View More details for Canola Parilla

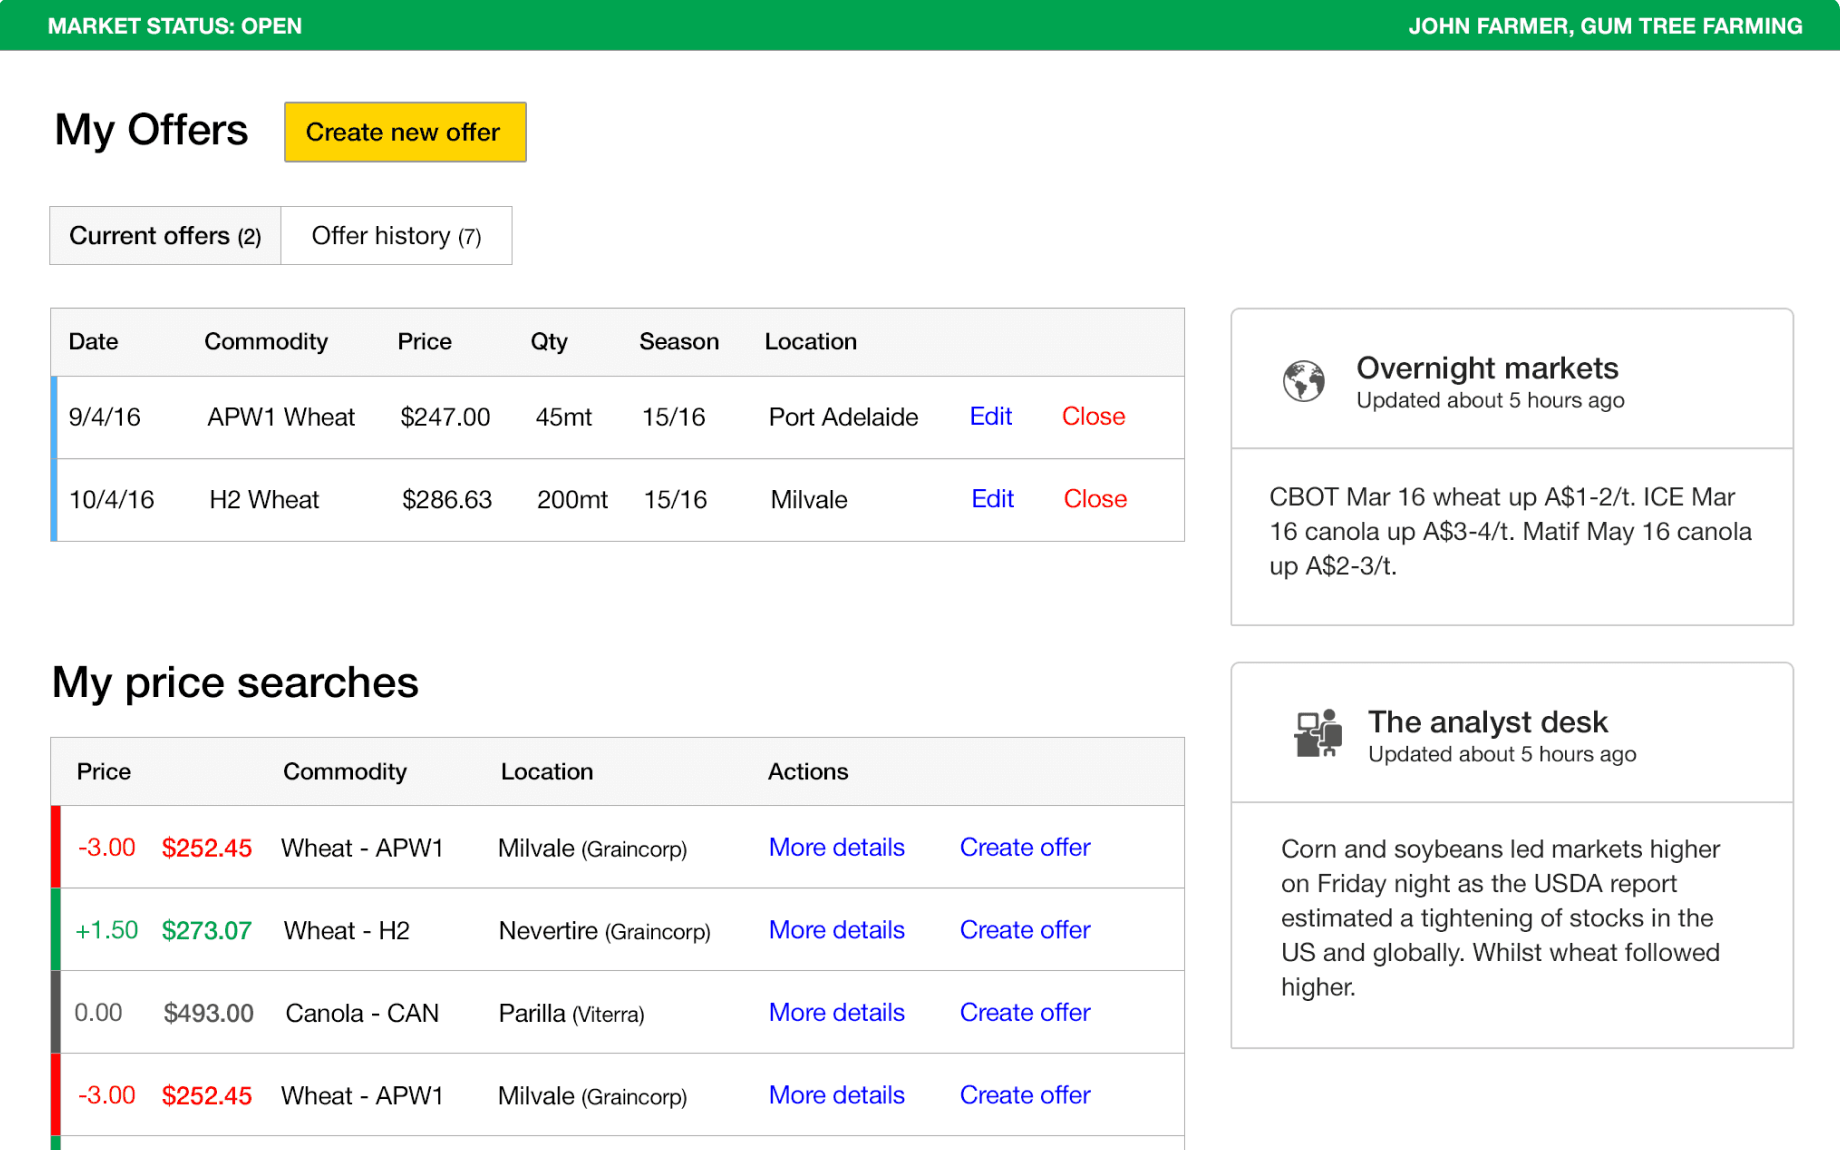coord(837,1013)
